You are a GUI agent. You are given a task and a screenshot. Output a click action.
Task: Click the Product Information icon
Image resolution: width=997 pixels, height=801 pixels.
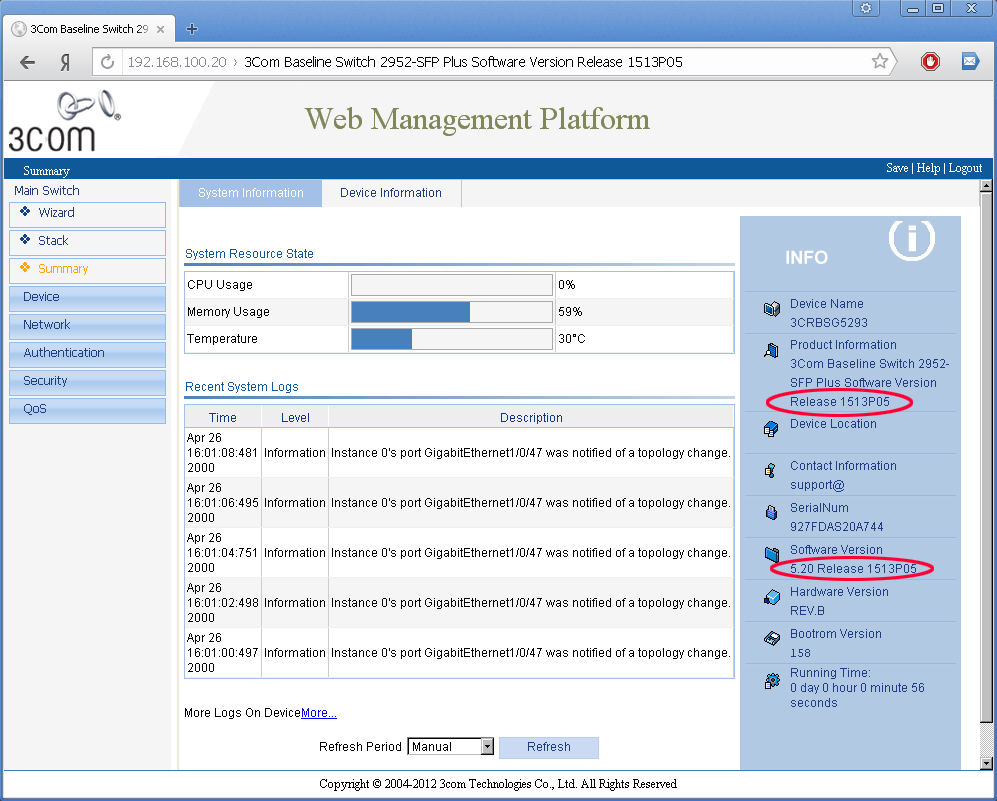pos(771,350)
